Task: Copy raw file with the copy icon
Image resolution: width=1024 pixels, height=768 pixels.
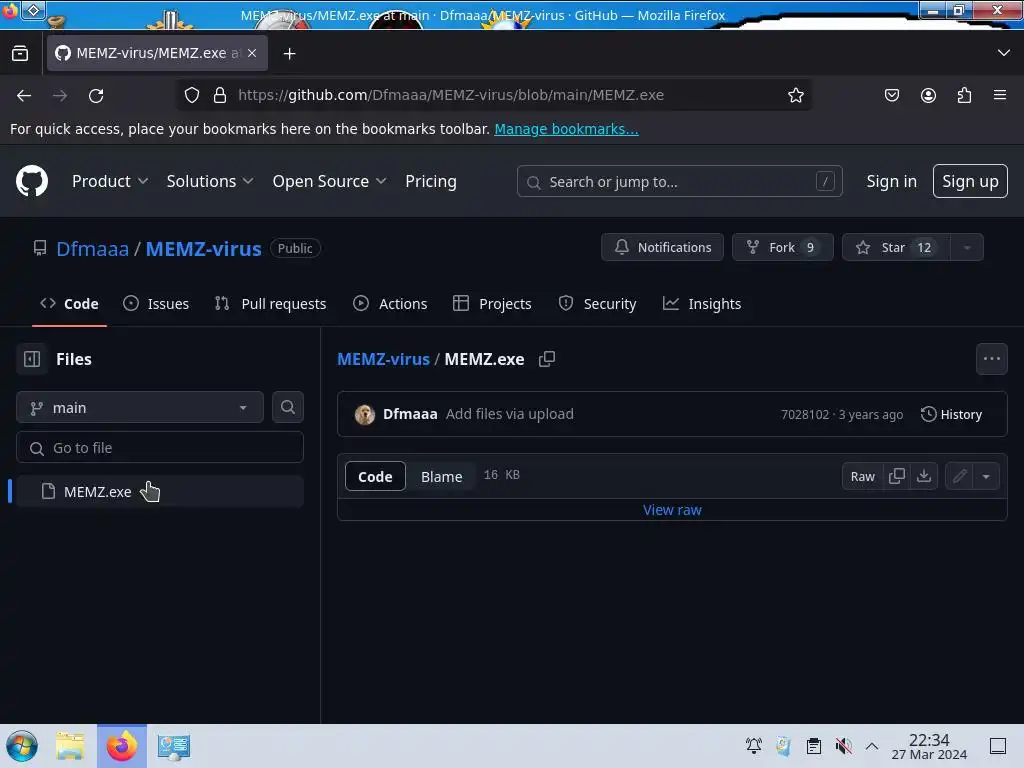Action: tap(897, 476)
